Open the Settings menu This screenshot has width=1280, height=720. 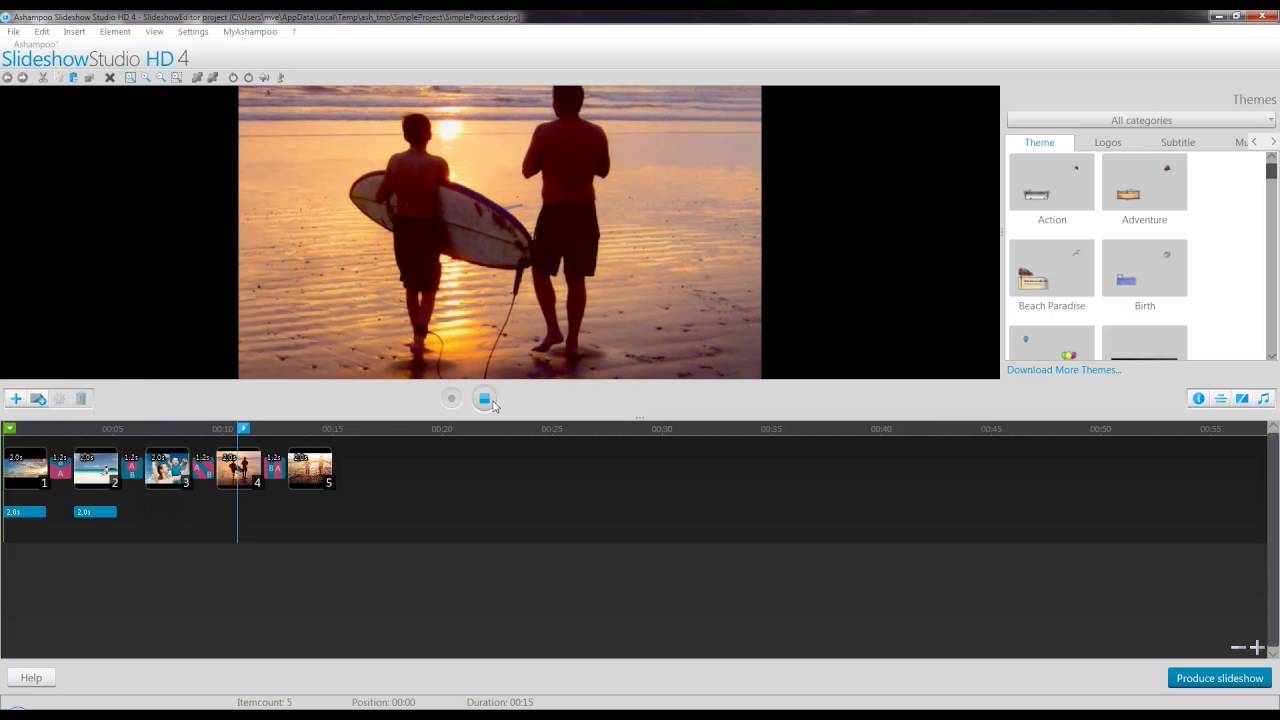(192, 31)
